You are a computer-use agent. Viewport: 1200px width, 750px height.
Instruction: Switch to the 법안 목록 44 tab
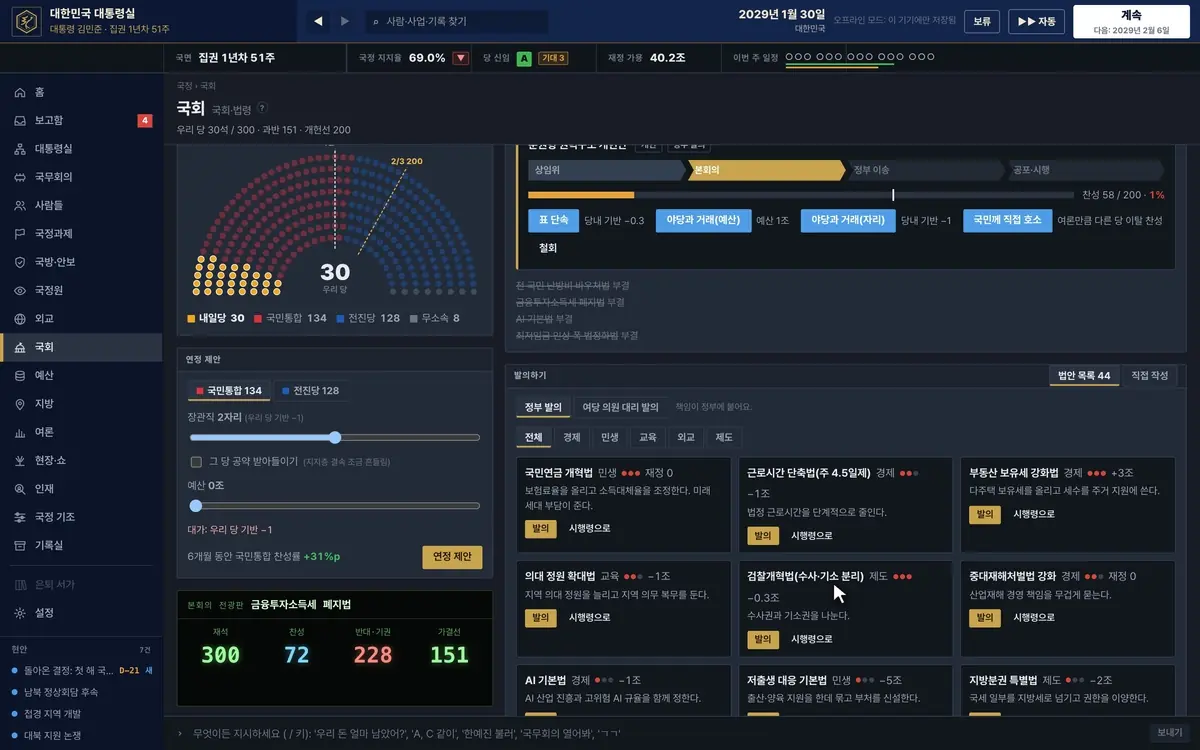click(x=1084, y=375)
